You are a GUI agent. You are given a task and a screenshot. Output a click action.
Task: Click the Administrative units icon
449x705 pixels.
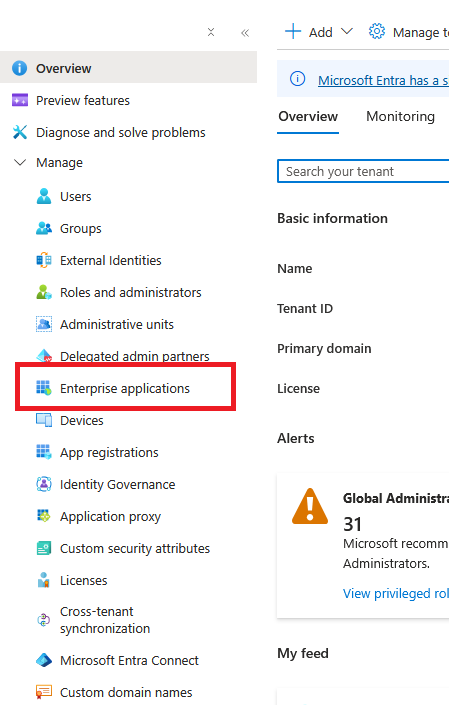pyautogui.click(x=44, y=324)
